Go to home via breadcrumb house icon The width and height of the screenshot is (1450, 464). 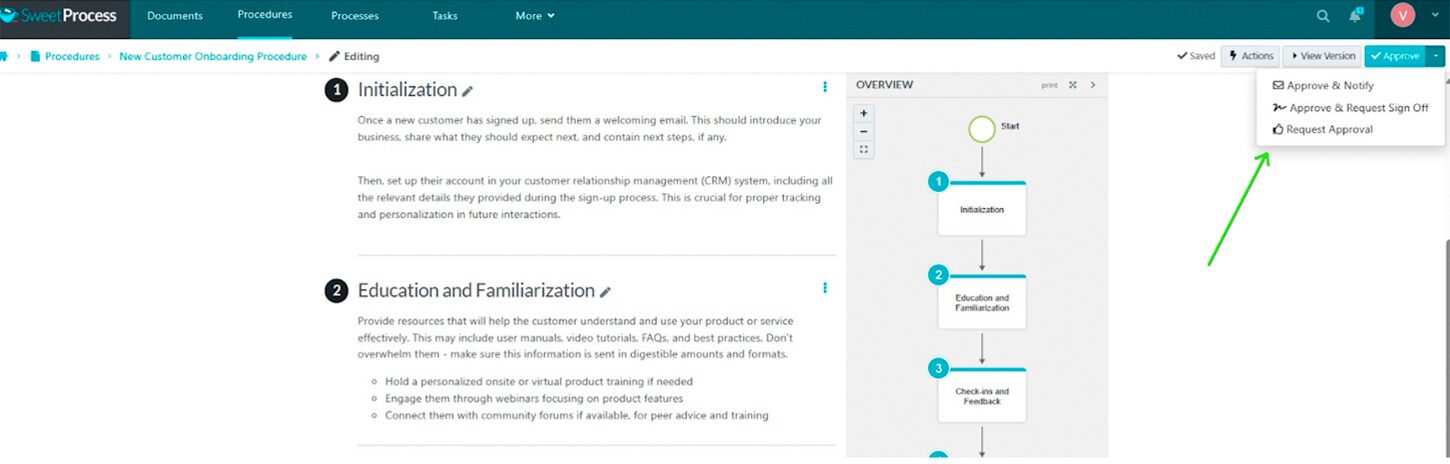tap(5, 56)
